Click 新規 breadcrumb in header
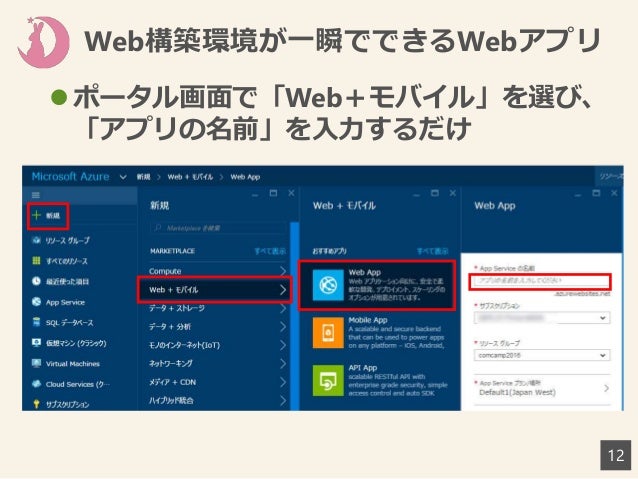Image resolution: width=638 pixels, height=479 pixels. click(x=143, y=177)
